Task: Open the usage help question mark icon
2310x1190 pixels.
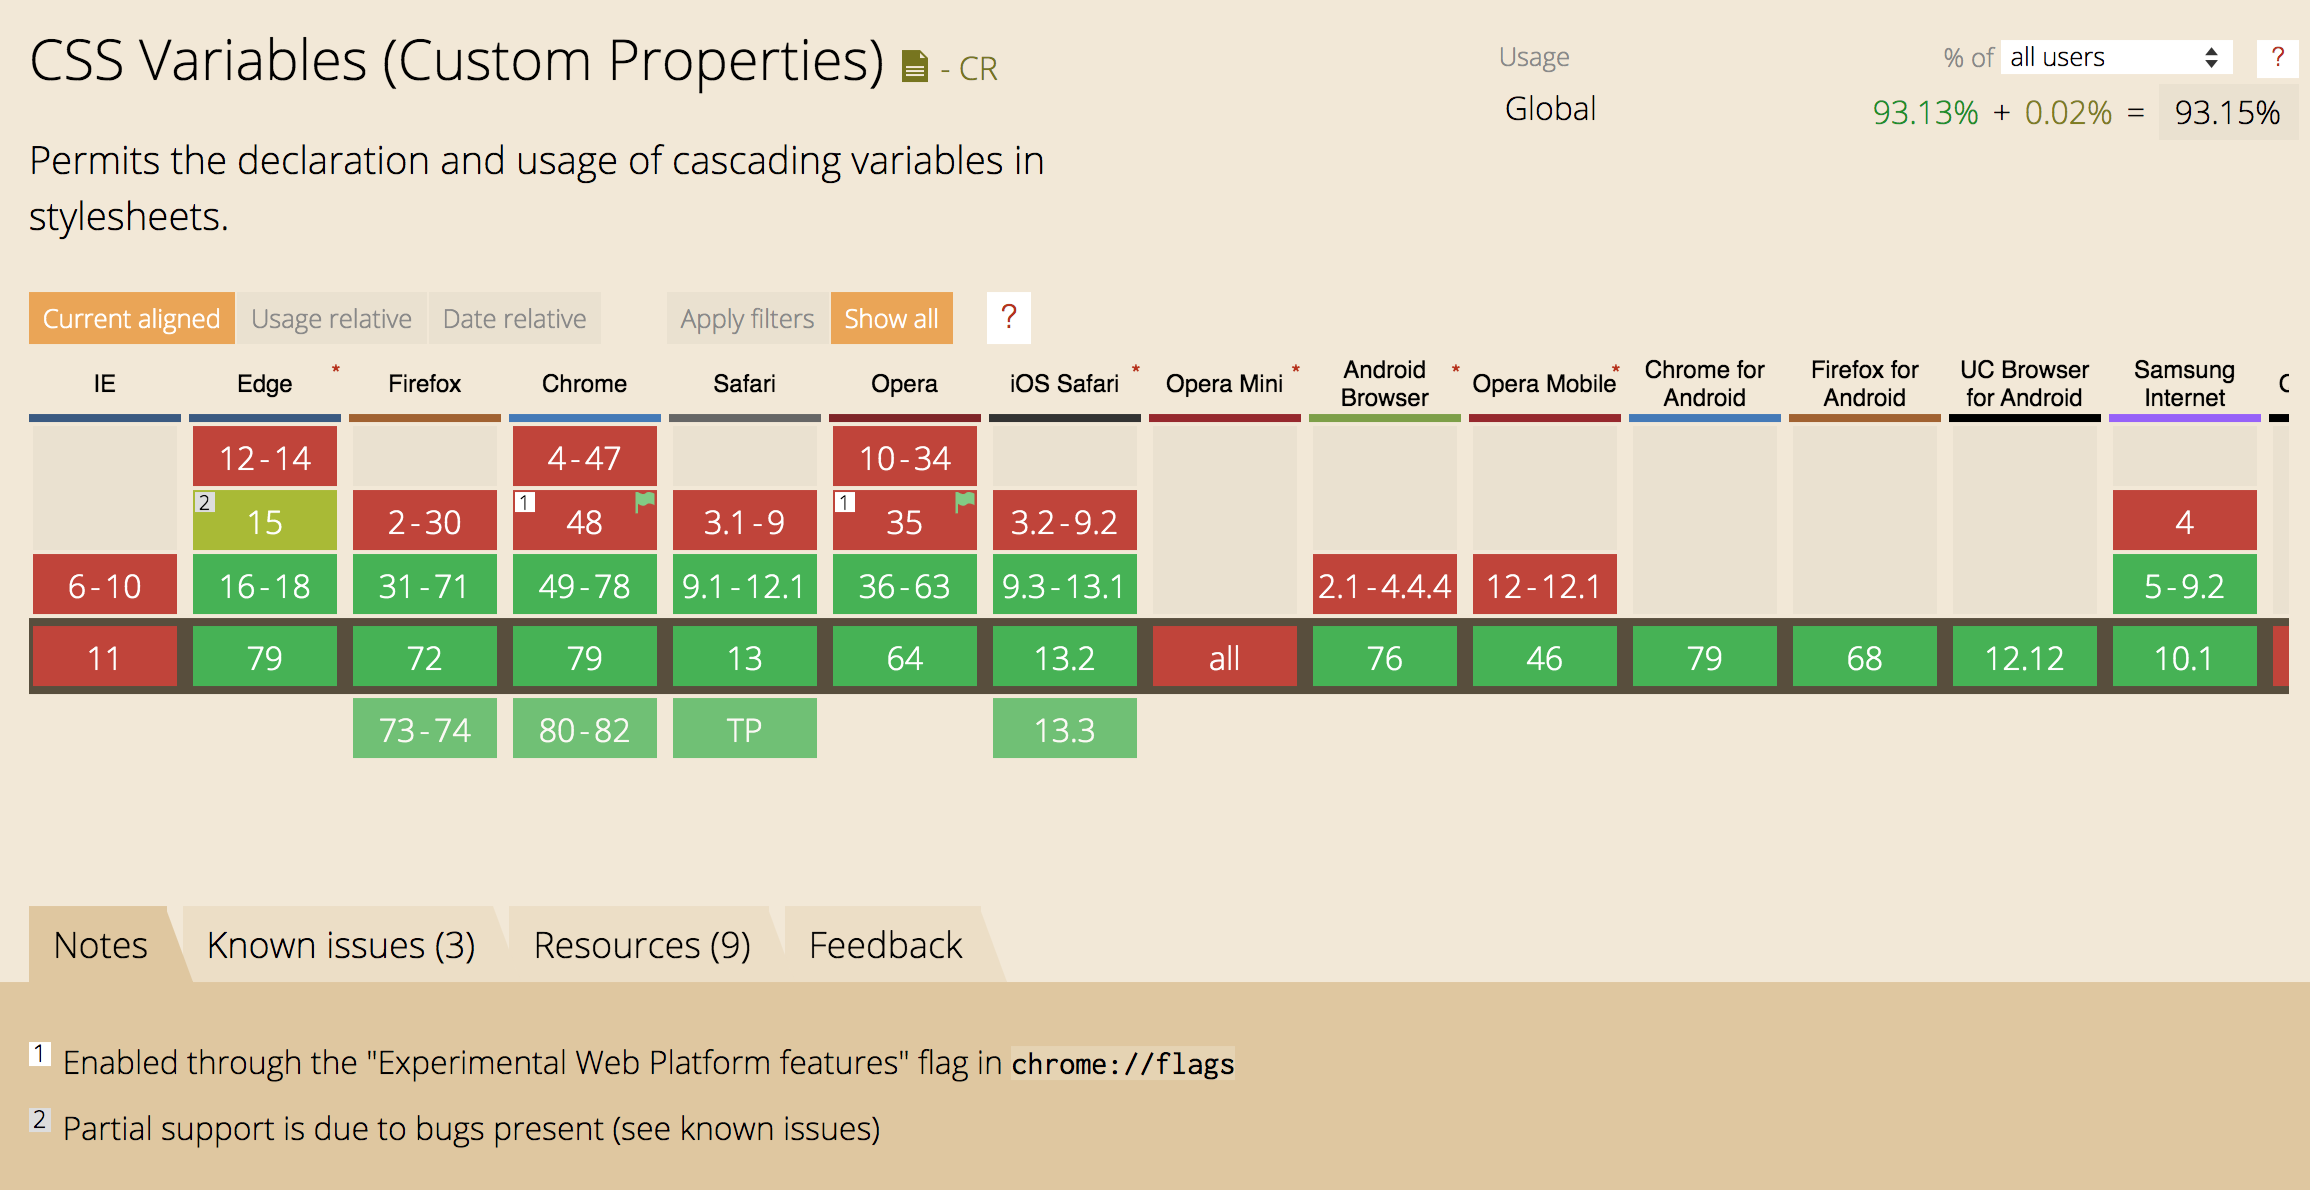Action: pyautogui.click(x=2277, y=58)
